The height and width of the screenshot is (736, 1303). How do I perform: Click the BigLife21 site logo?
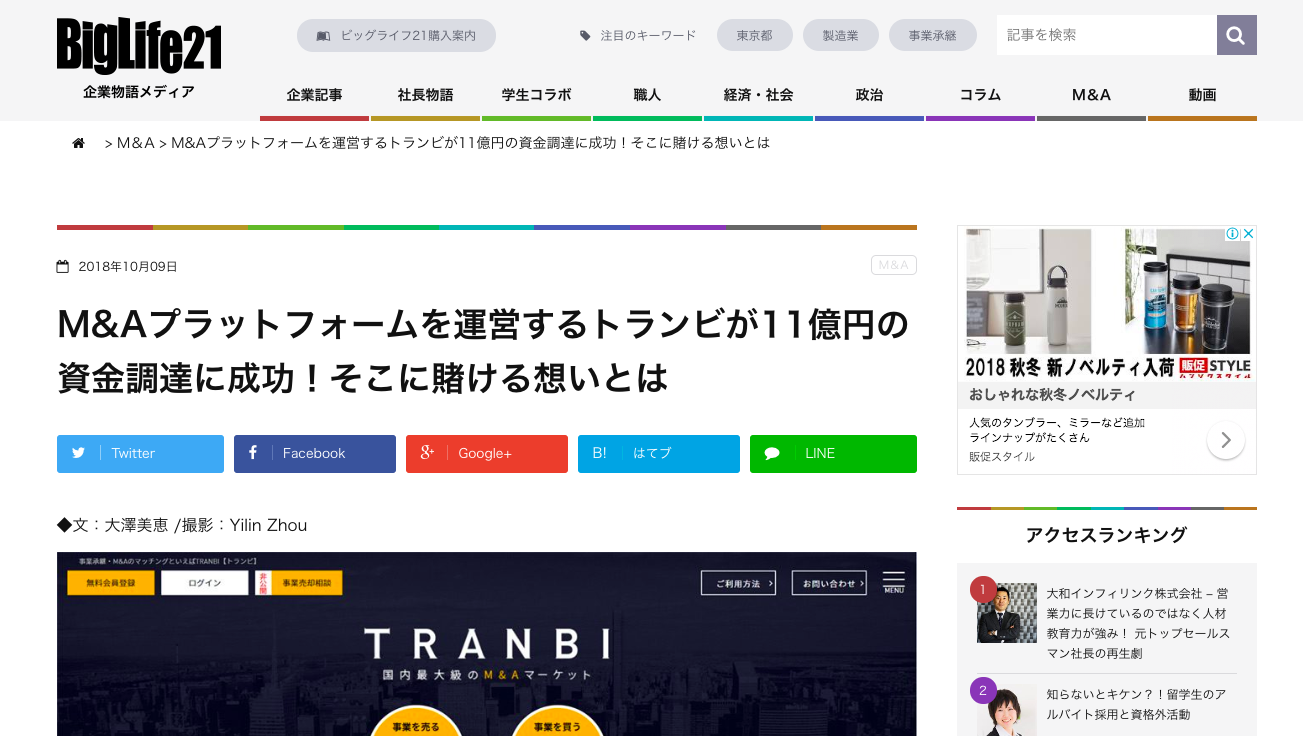(139, 46)
